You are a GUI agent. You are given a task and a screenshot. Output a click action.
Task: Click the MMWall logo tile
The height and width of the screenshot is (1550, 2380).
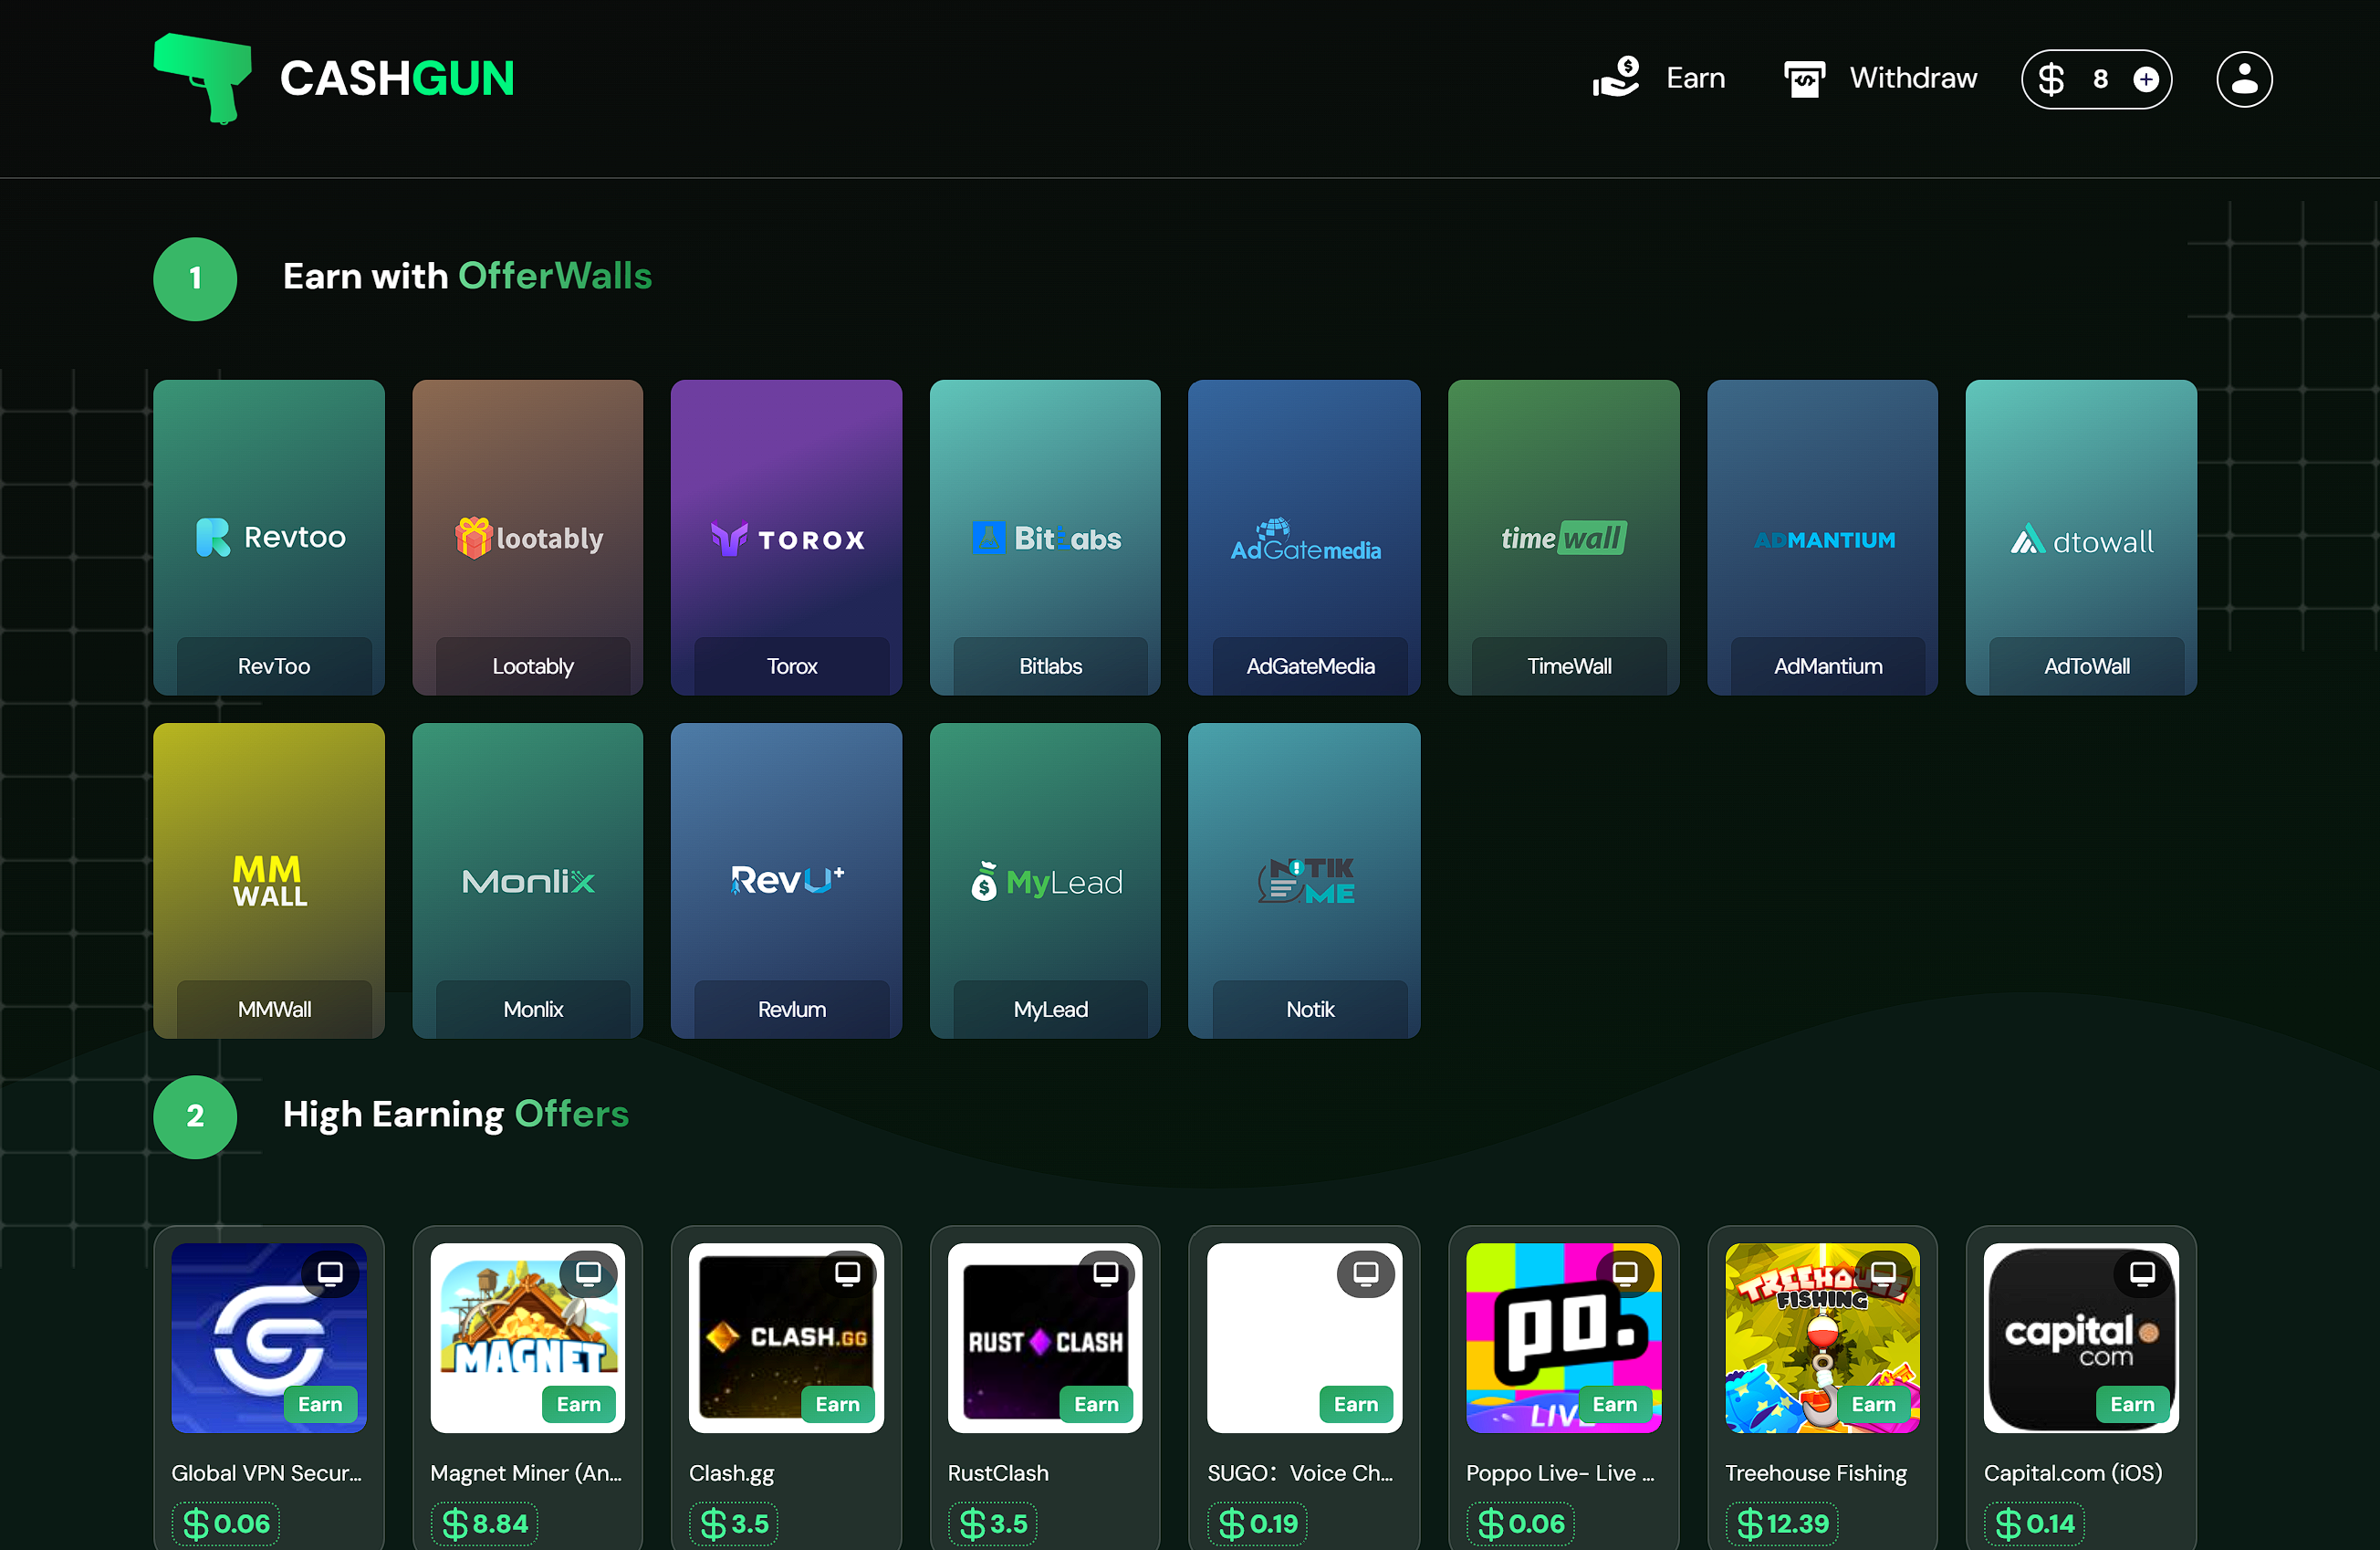(269, 881)
